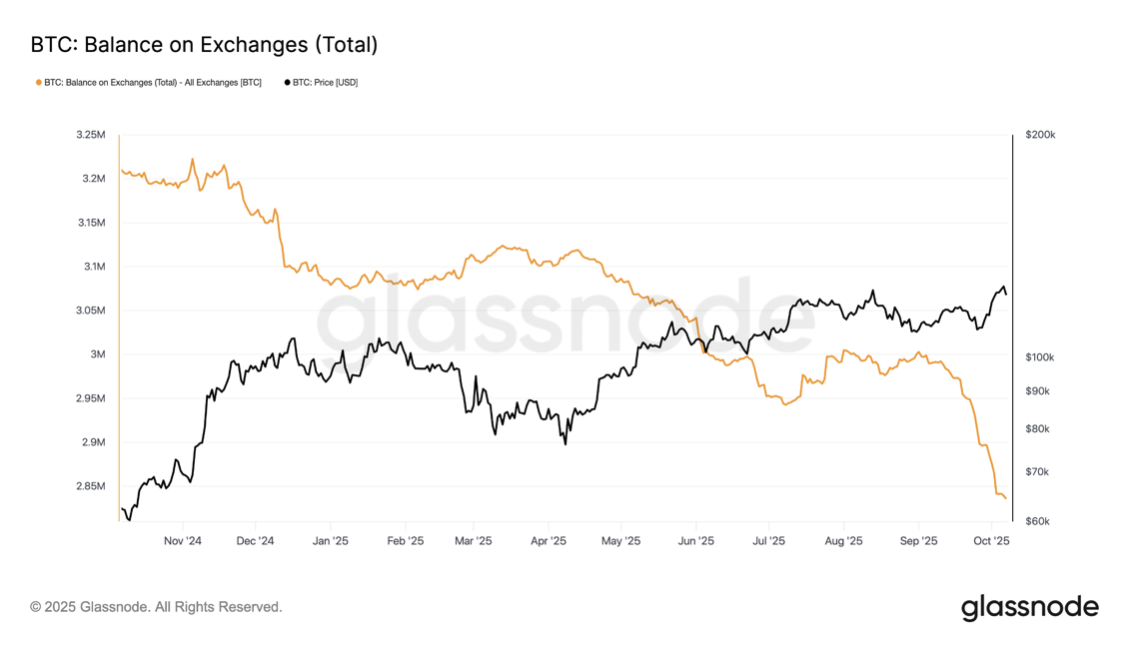The width and height of the screenshot is (1142, 656).
Task: Toggle the 'BTC: Price [USD]' legend series
Action: coord(325,83)
